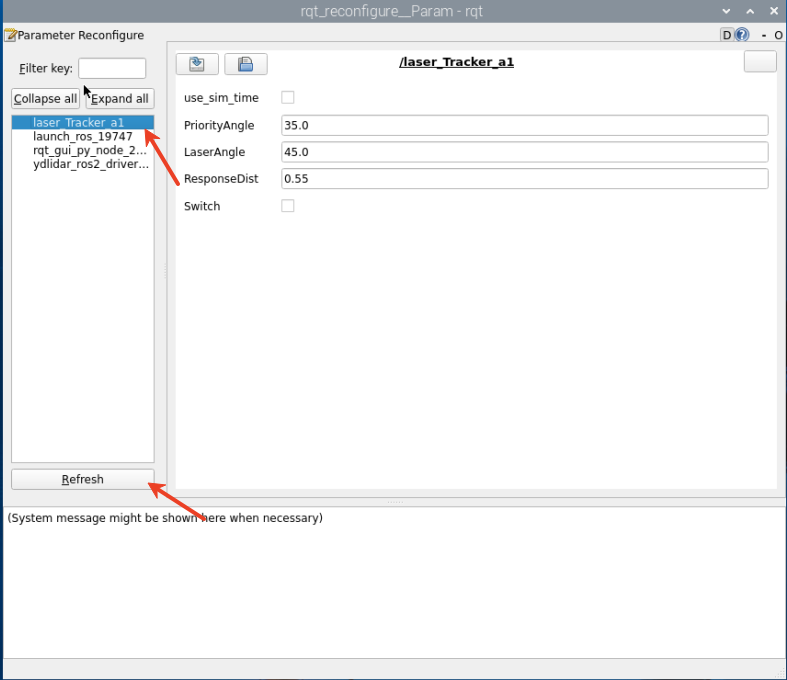
Task: Click the Switch label text
Action: (202, 206)
